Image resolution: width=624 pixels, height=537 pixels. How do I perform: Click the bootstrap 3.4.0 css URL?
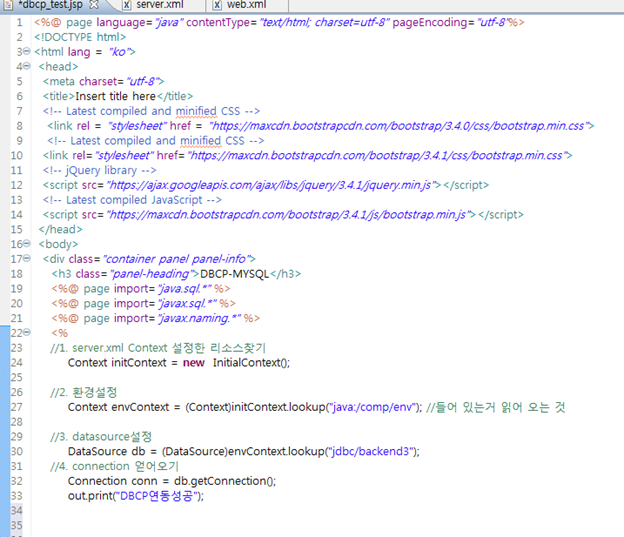pyautogui.click(x=398, y=126)
